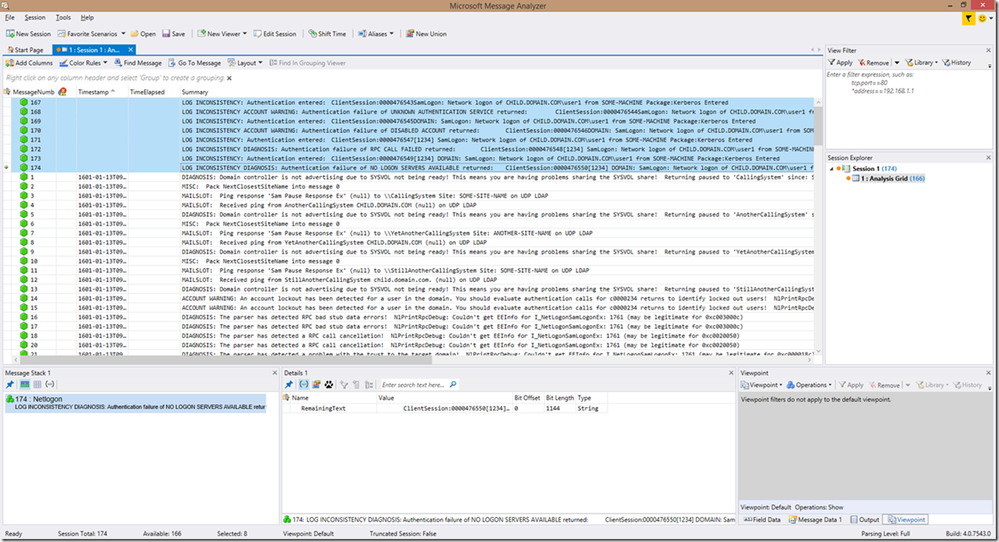
Task: Toggle the Details field-brackets view icon
Action: tap(304, 385)
